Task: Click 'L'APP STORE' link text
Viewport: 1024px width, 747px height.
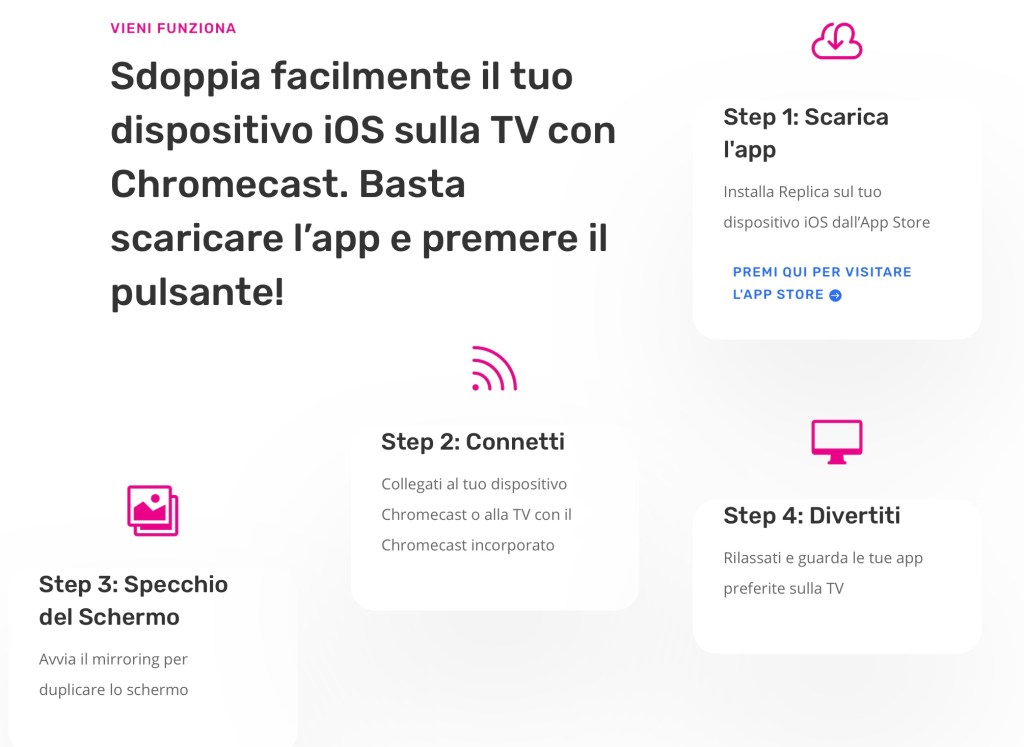Action: (x=778, y=295)
